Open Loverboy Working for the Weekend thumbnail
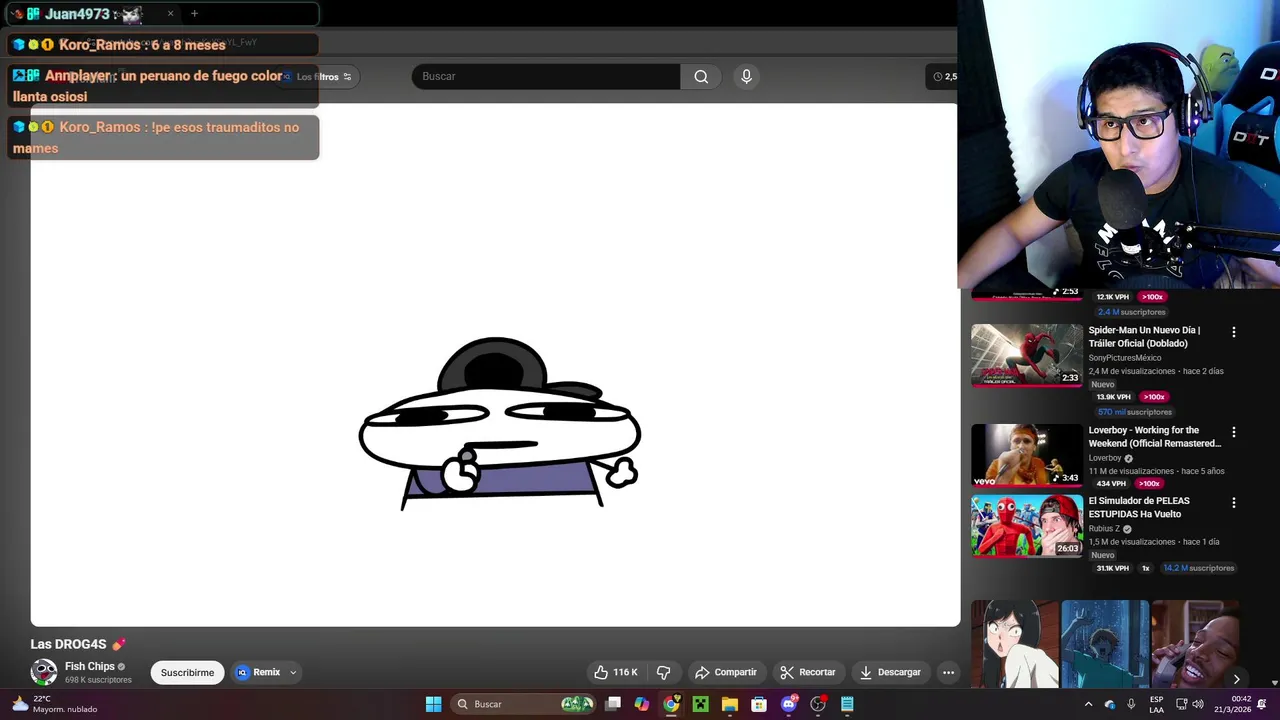The height and width of the screenshot is (720, 1280). (x=1027, y=455)
